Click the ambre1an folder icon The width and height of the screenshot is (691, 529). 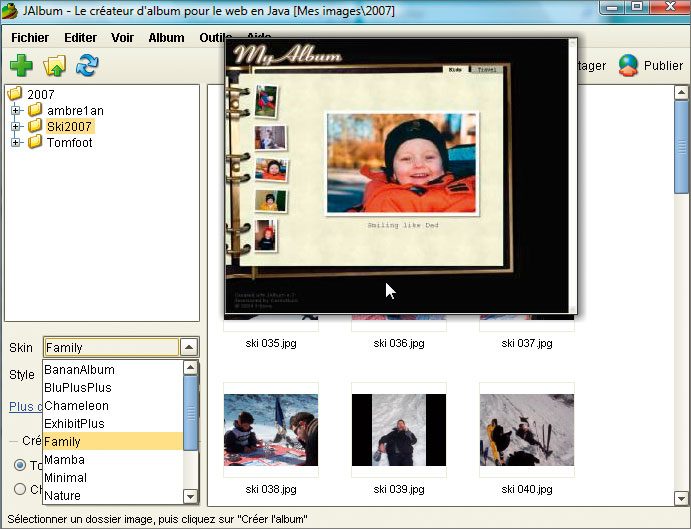[x=35, y=111]
